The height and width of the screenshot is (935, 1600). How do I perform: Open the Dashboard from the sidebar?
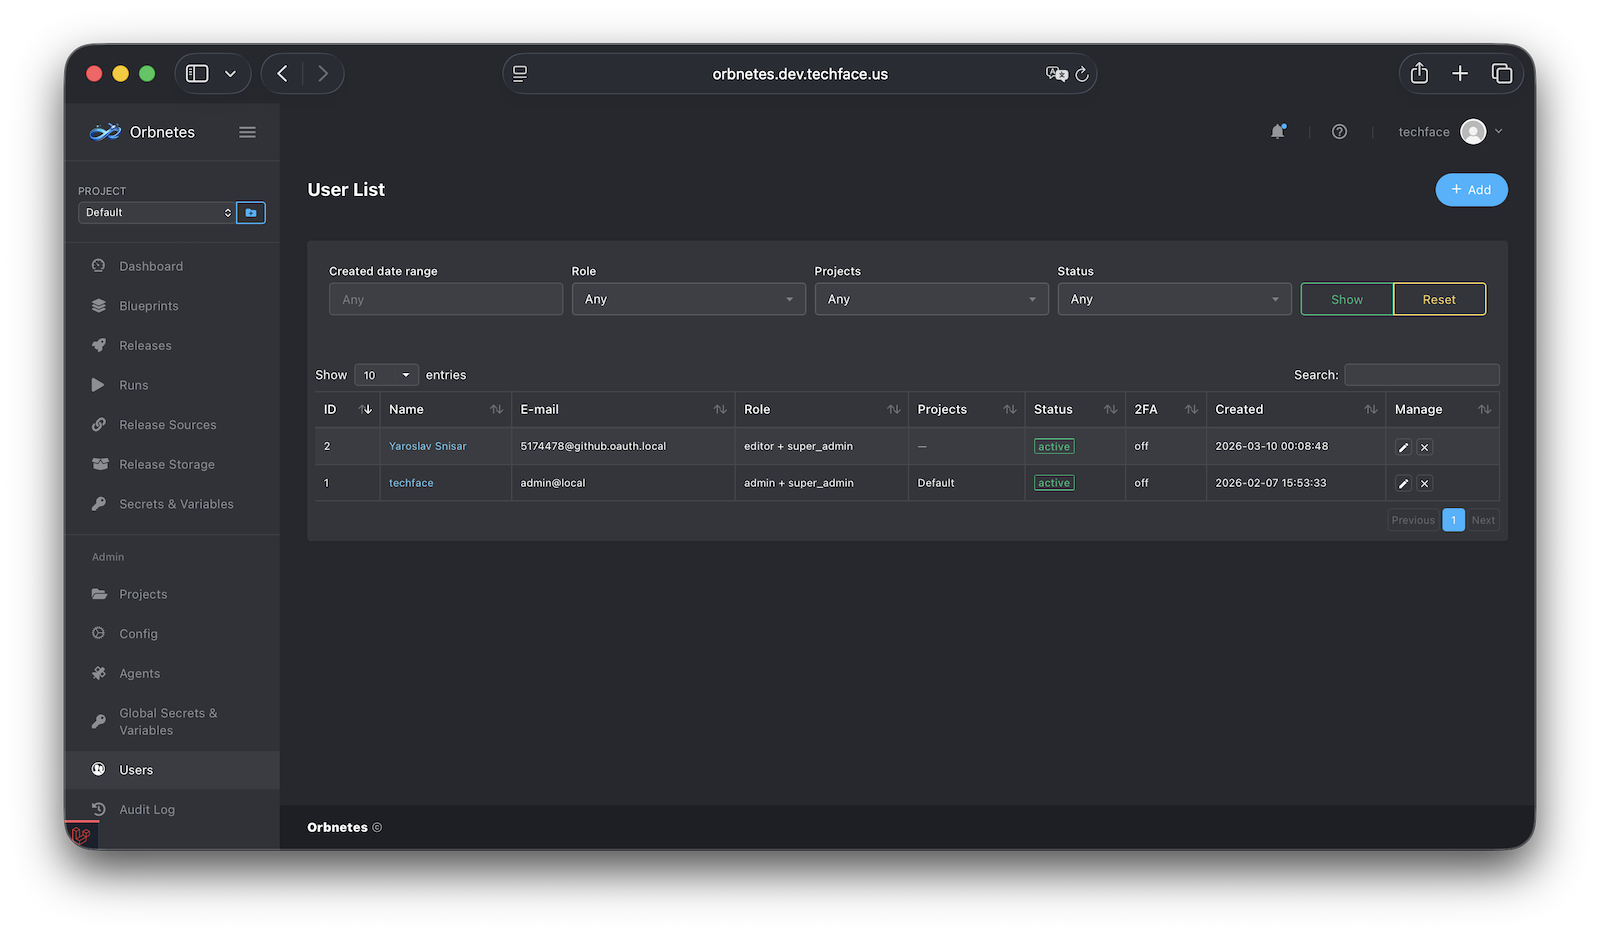[x=150, y=266]
